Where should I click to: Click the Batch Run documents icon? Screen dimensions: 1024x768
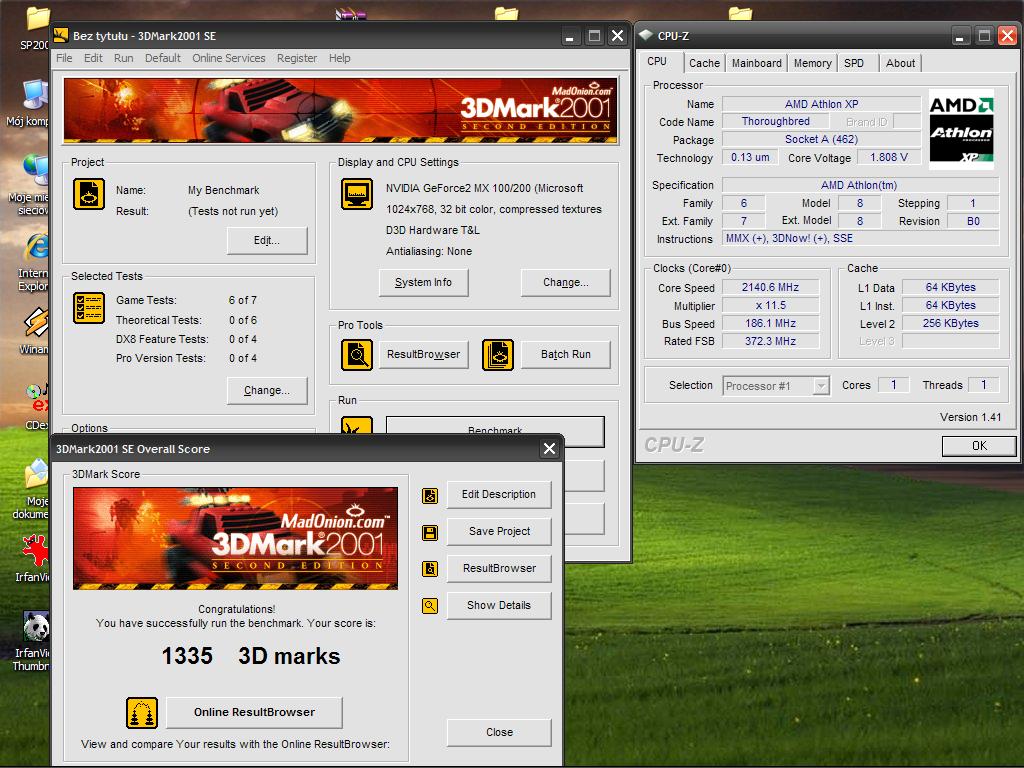pos(498,355)
